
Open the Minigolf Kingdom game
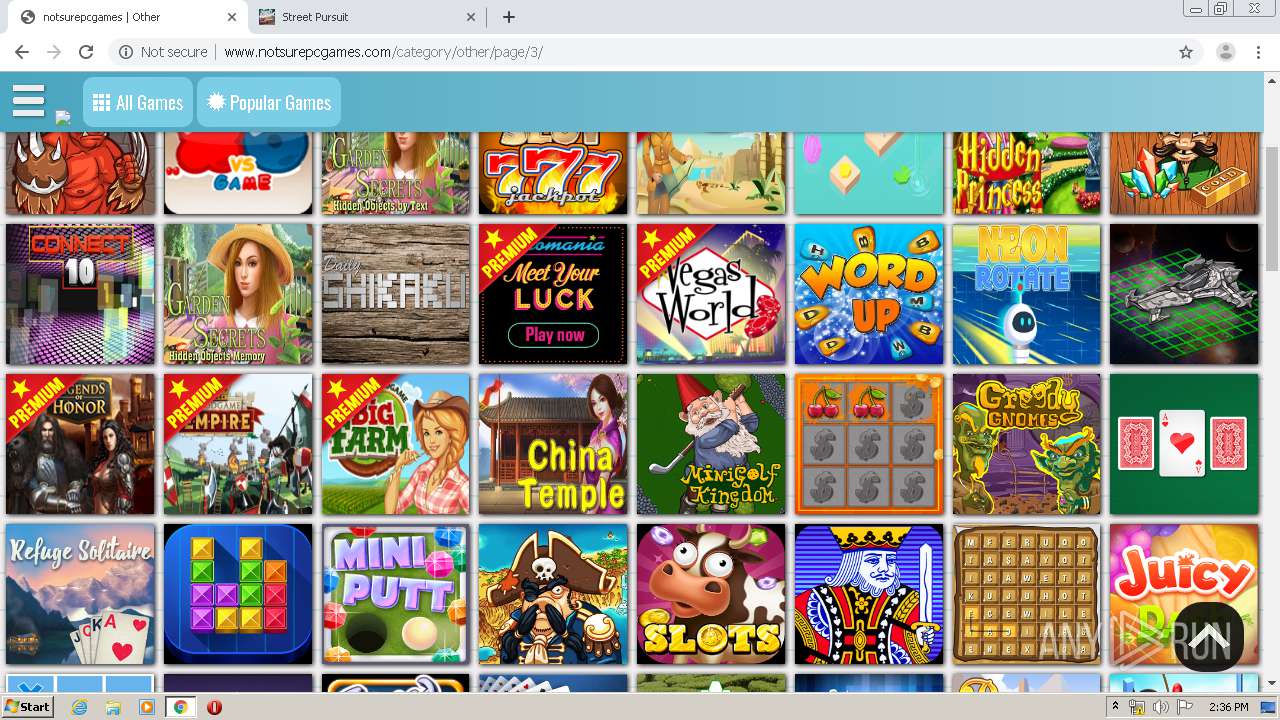[711, 444]
